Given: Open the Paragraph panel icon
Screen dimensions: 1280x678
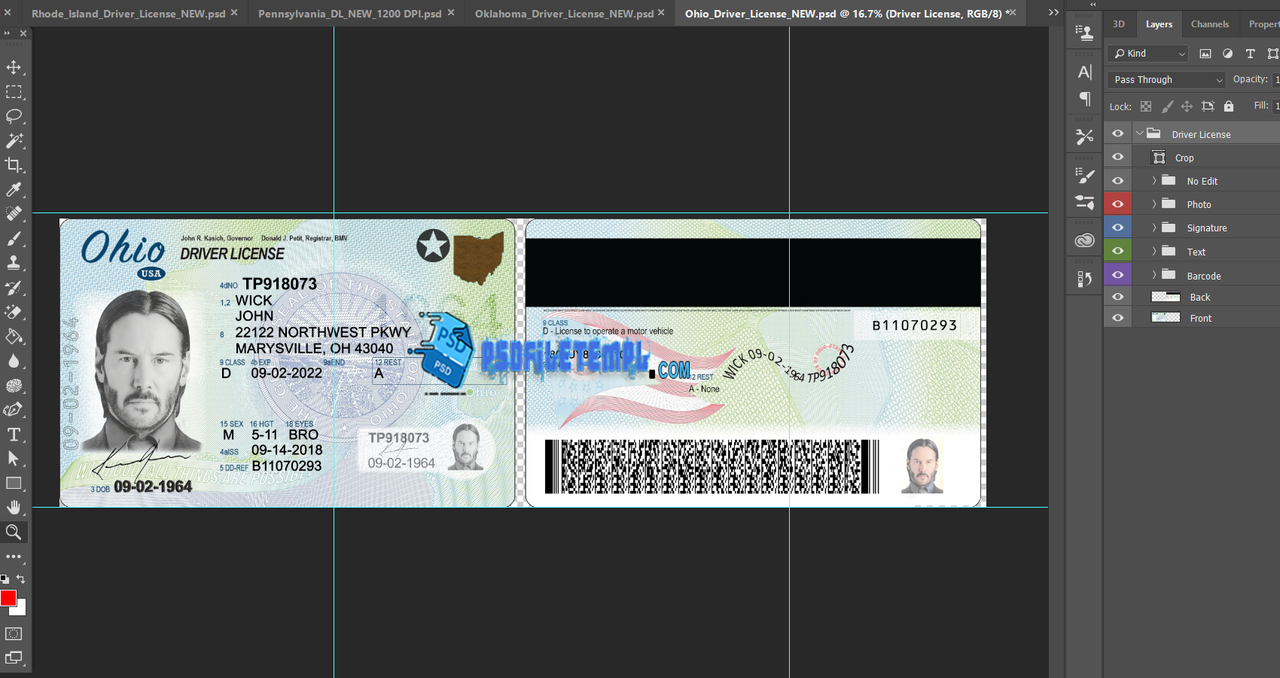Looking at the screenshot, I should click(x=1085, y=98).
